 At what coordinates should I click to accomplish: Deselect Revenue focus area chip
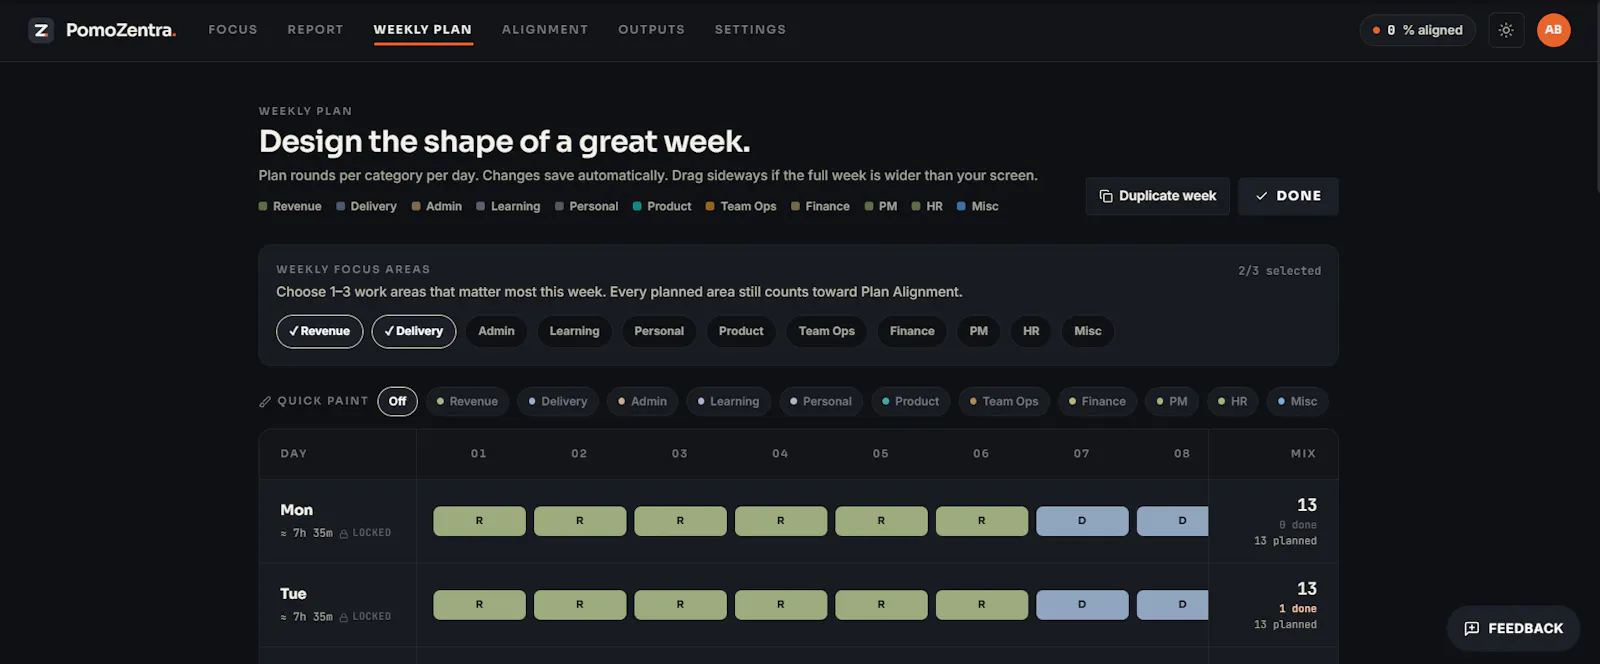(320, 331)
